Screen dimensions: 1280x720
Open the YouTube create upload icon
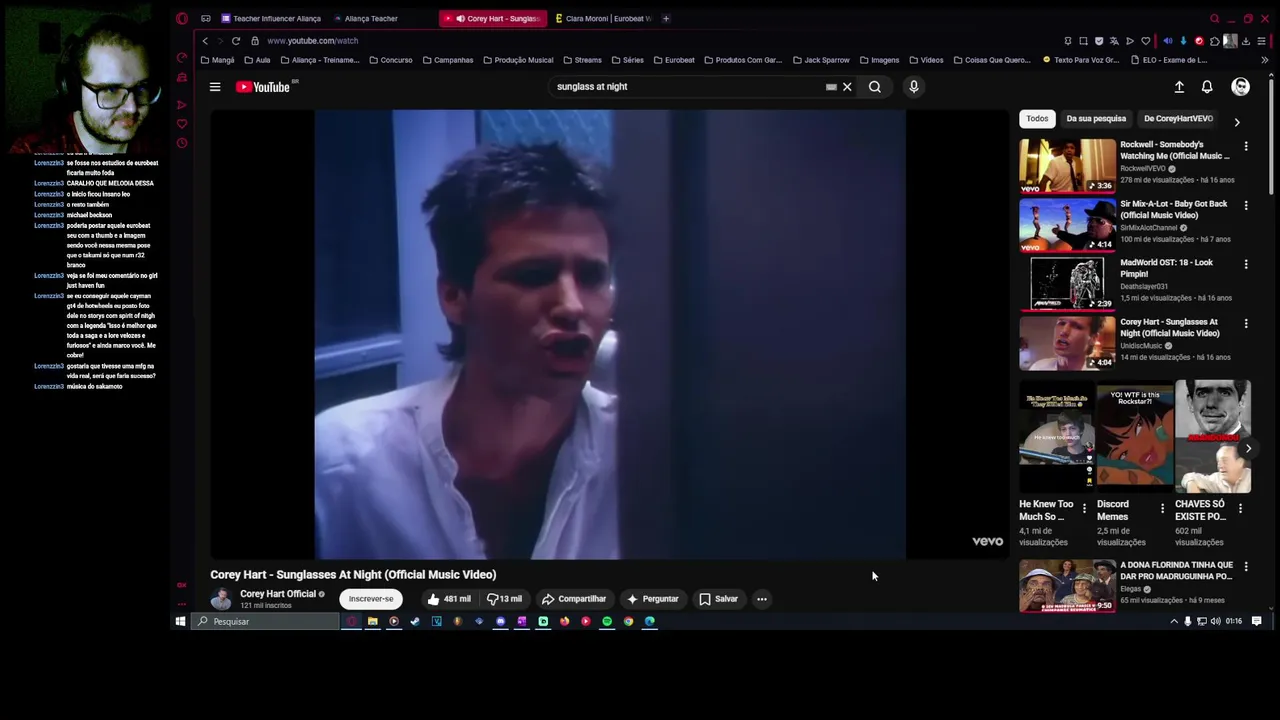click(1179, 87)
